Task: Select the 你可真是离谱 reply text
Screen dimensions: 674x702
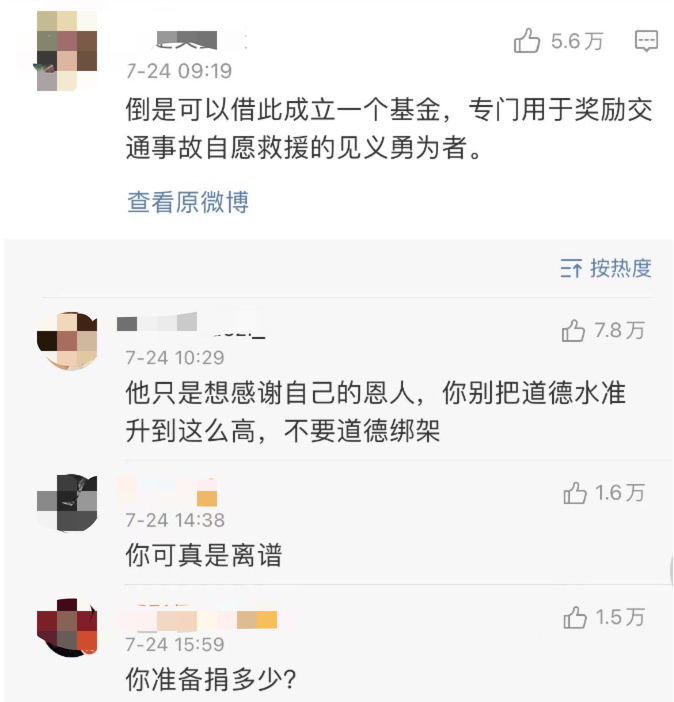Action: tap(203, 556)
